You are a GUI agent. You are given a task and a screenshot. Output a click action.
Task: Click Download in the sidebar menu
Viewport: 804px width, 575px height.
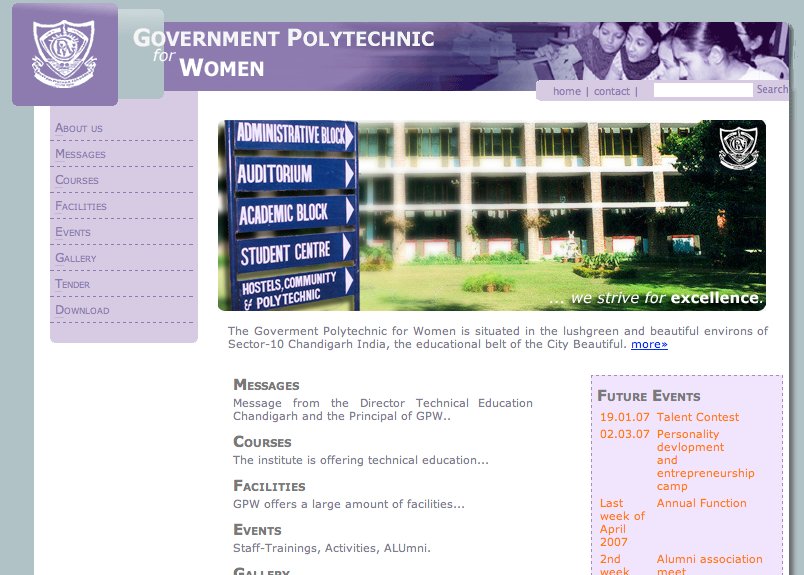(82, 310)
